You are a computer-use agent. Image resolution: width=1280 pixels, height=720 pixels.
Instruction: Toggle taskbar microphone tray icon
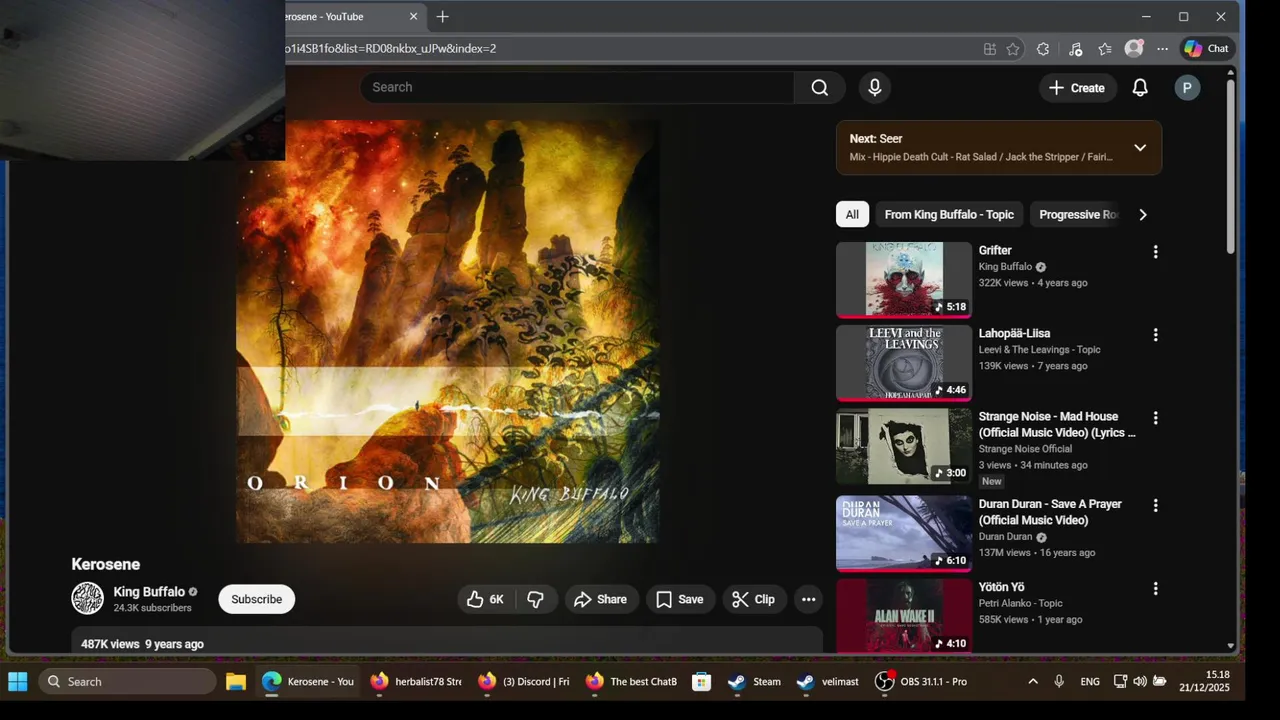tap(1059, 681)
